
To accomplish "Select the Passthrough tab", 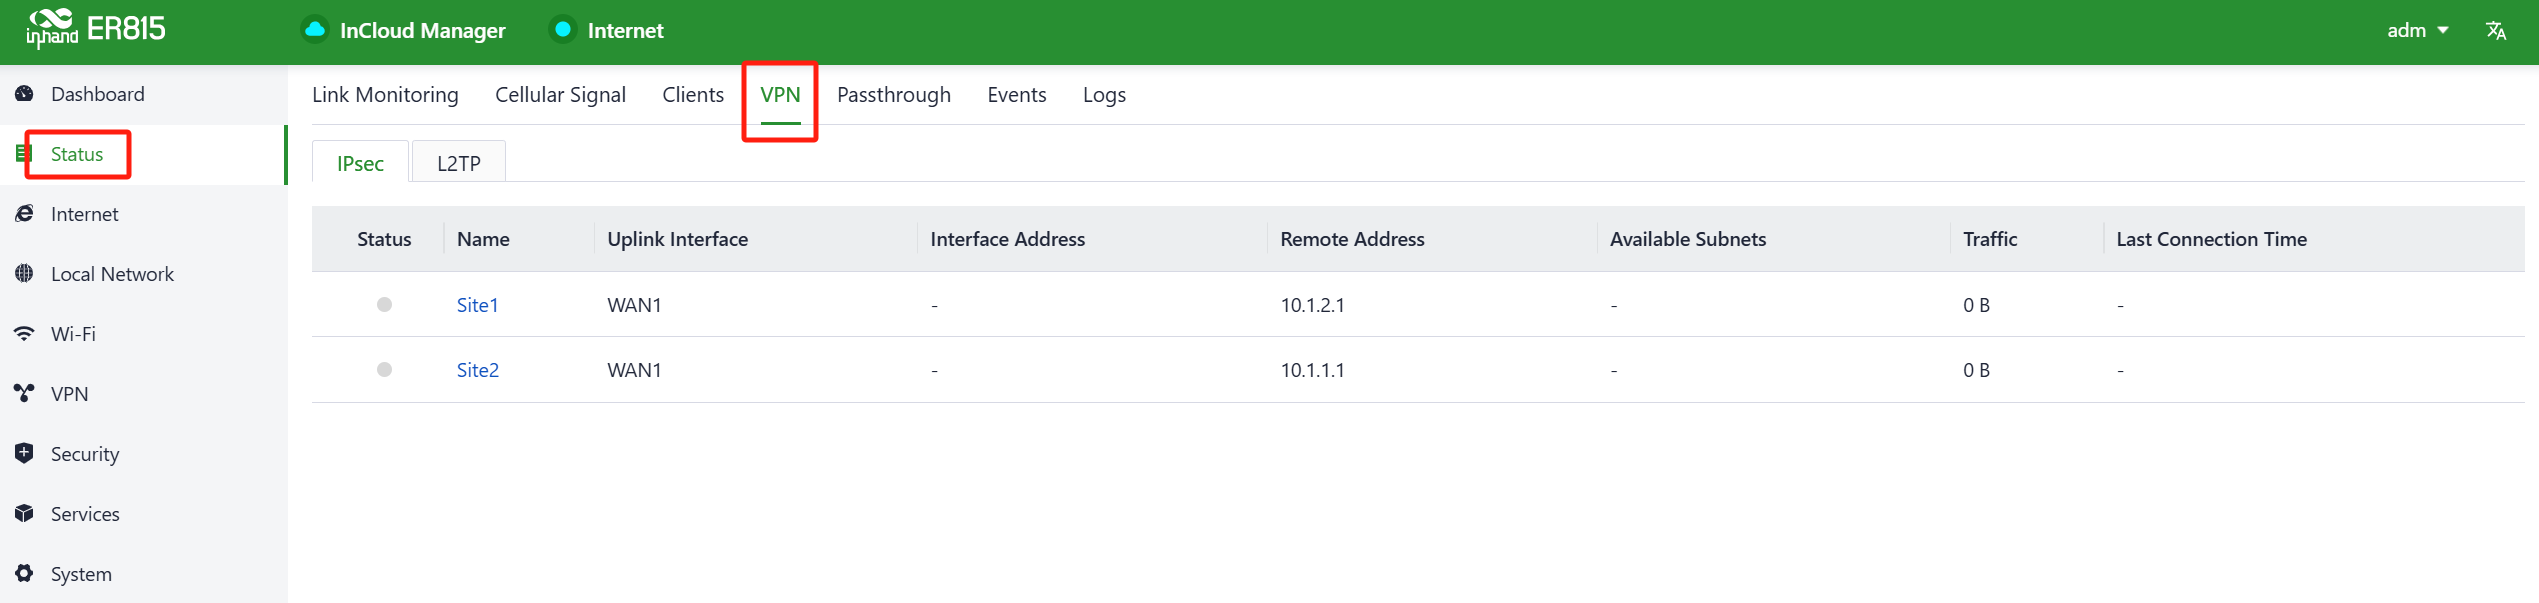I will click(893, 95).
